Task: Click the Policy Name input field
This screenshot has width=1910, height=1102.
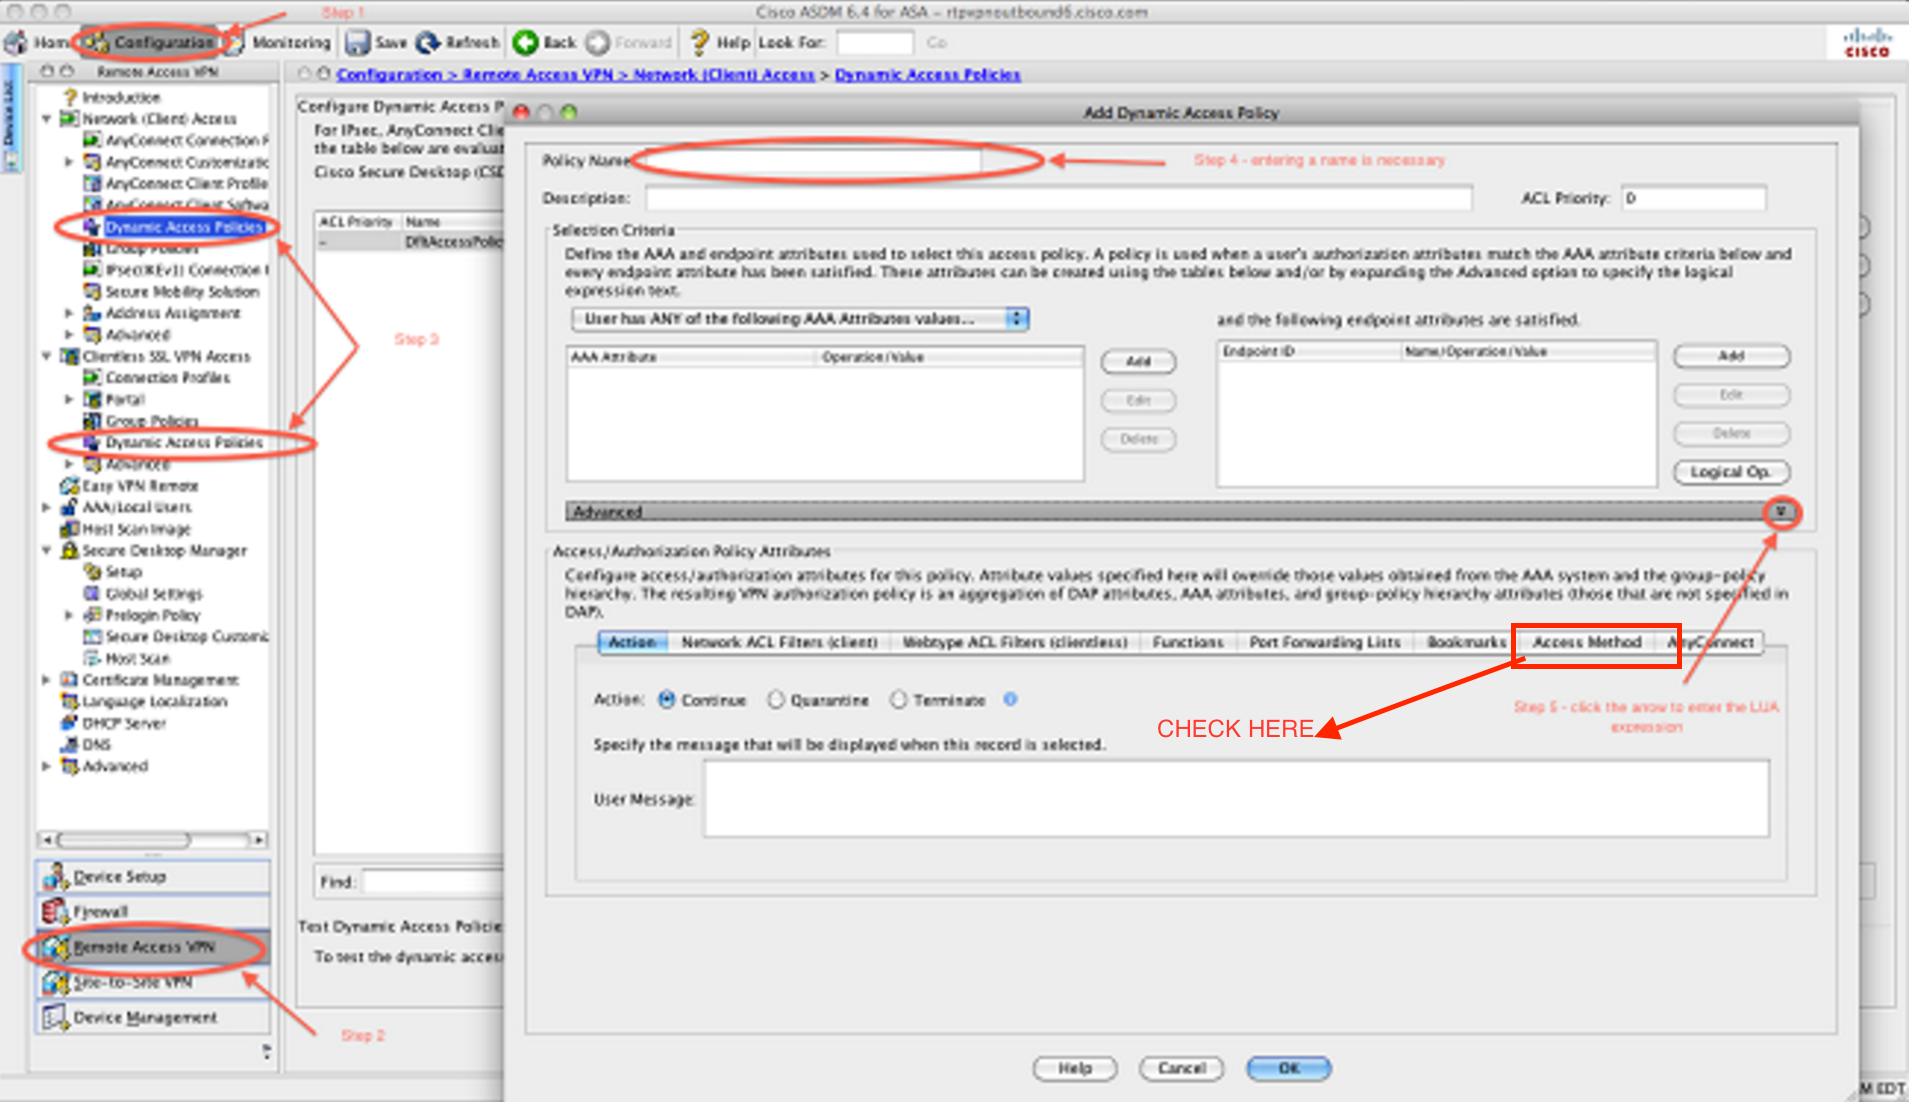Action: coord(813,160)
